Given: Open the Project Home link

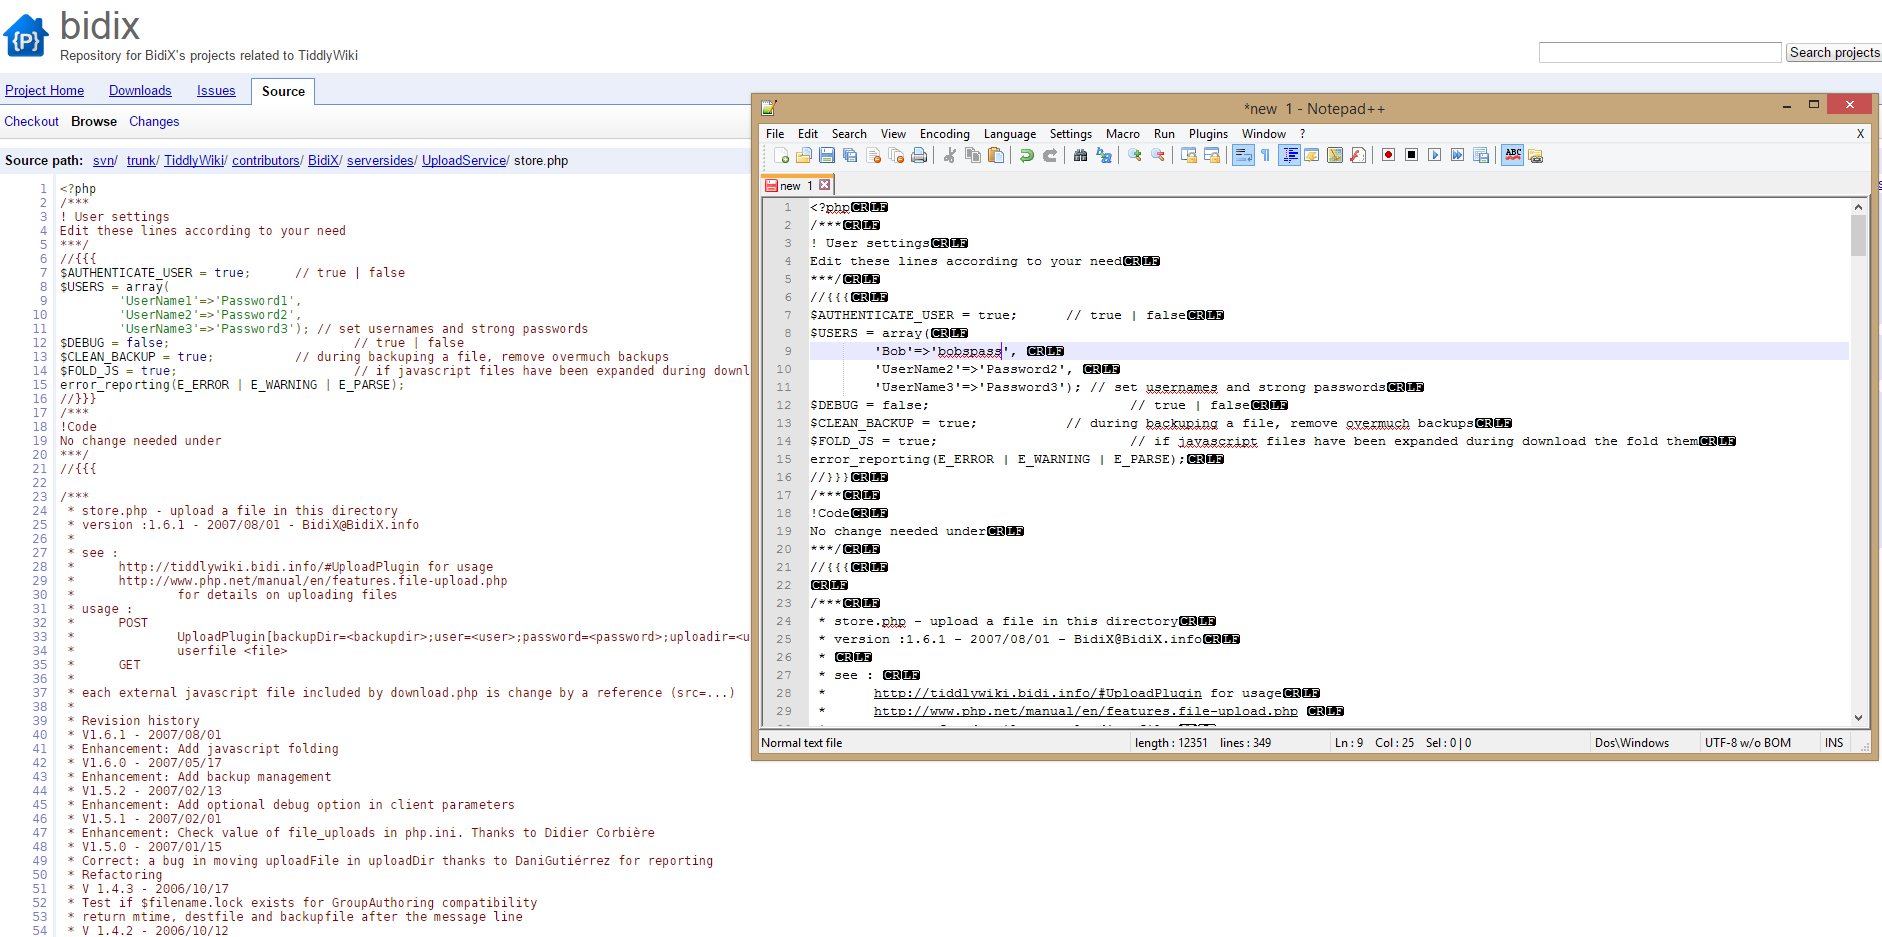Looking at the screenshot, I should tap(44, 90).
